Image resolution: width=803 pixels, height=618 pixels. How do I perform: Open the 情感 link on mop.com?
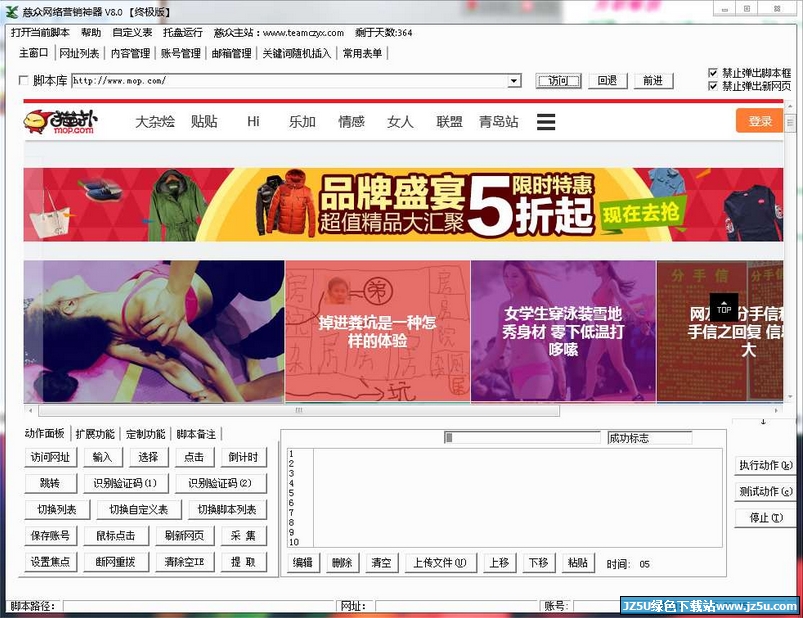click(351, 122)
